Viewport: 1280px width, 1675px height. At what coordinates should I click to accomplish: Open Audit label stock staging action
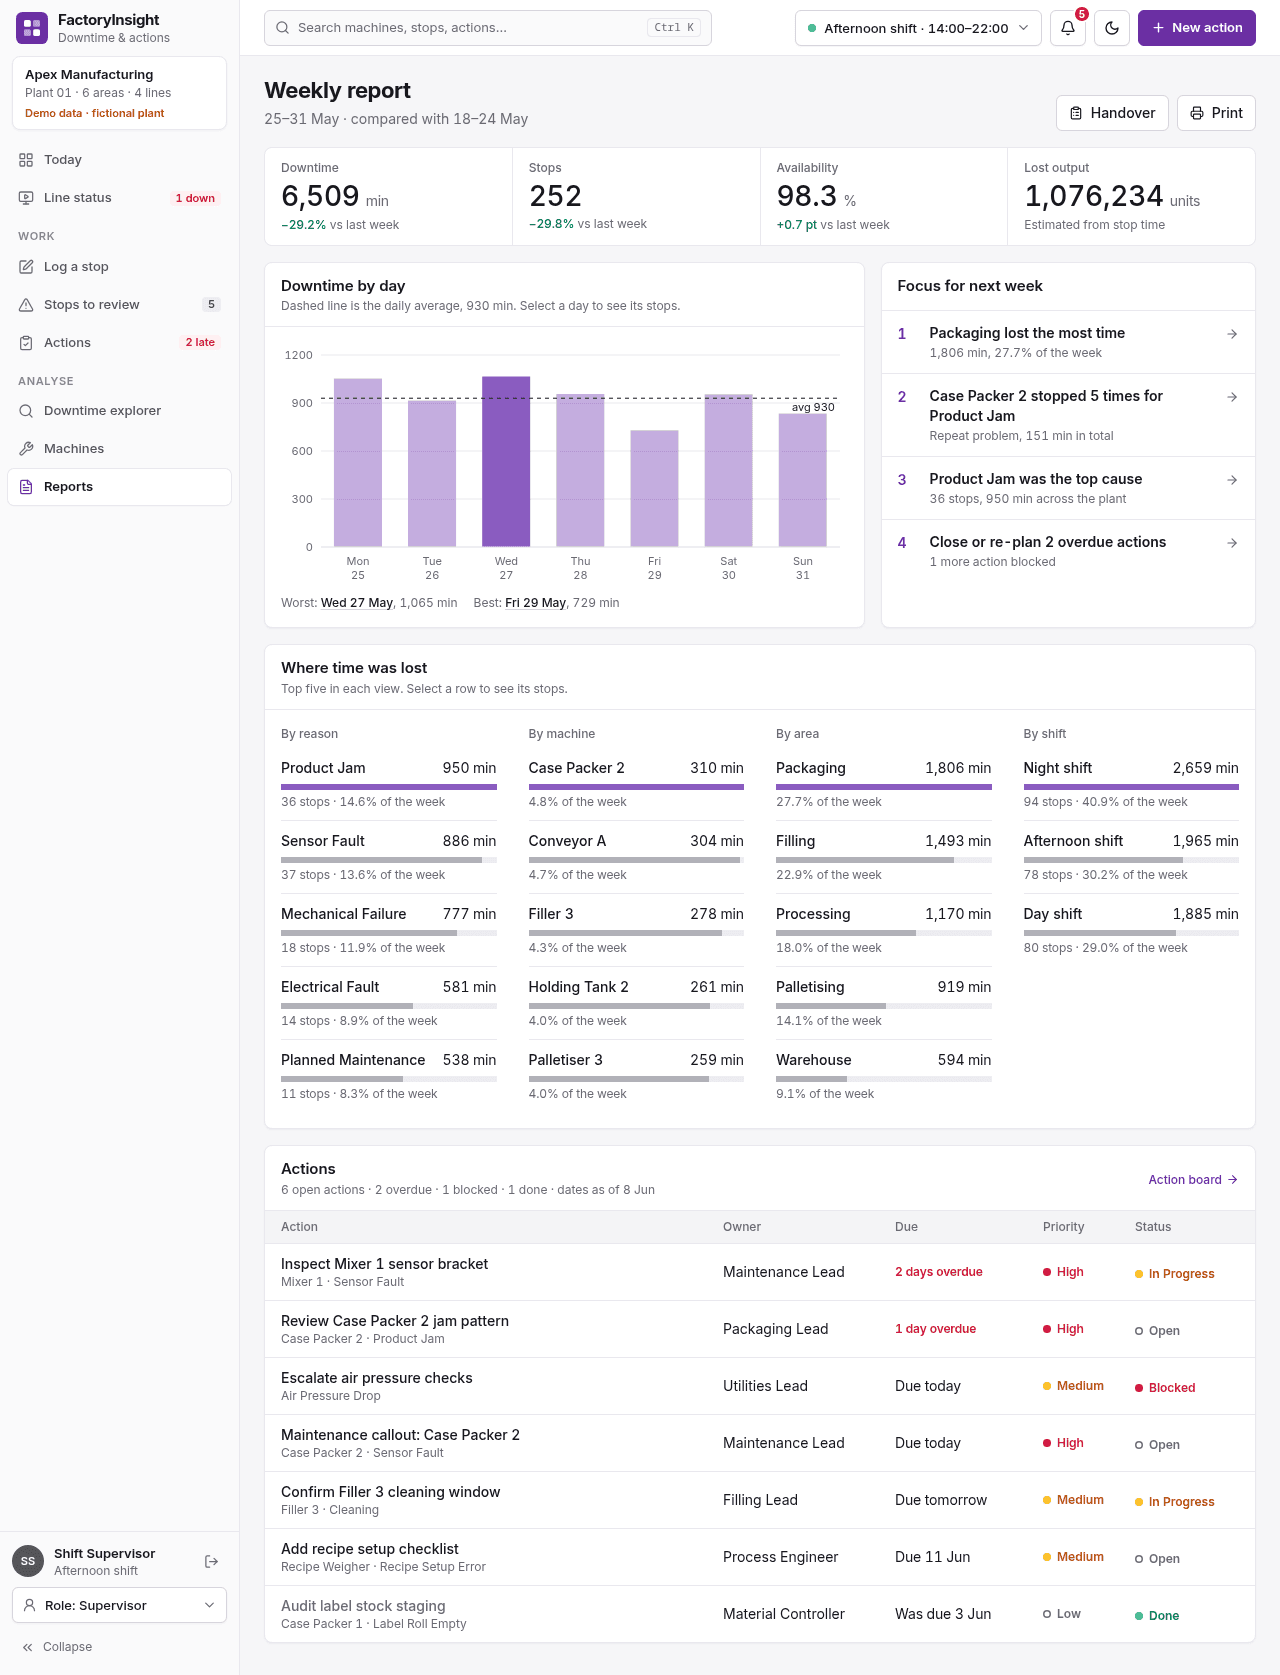760,1614
